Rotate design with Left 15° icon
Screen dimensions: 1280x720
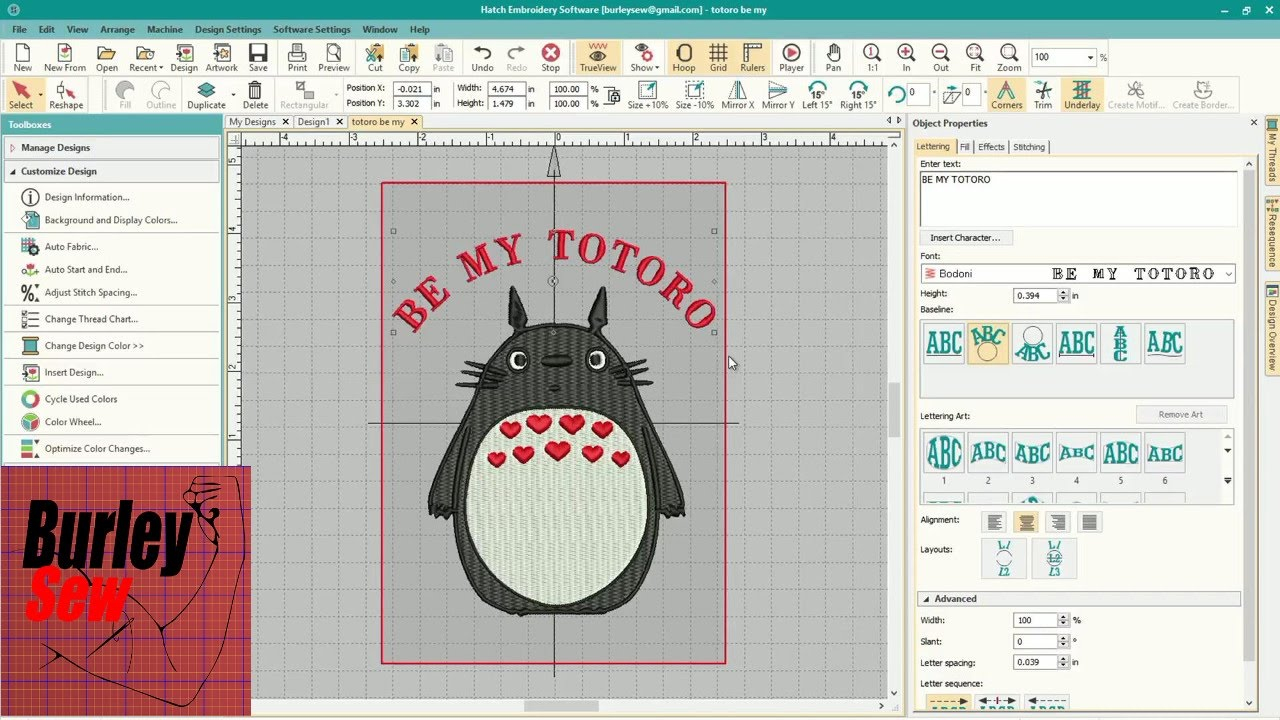(817, 95)
